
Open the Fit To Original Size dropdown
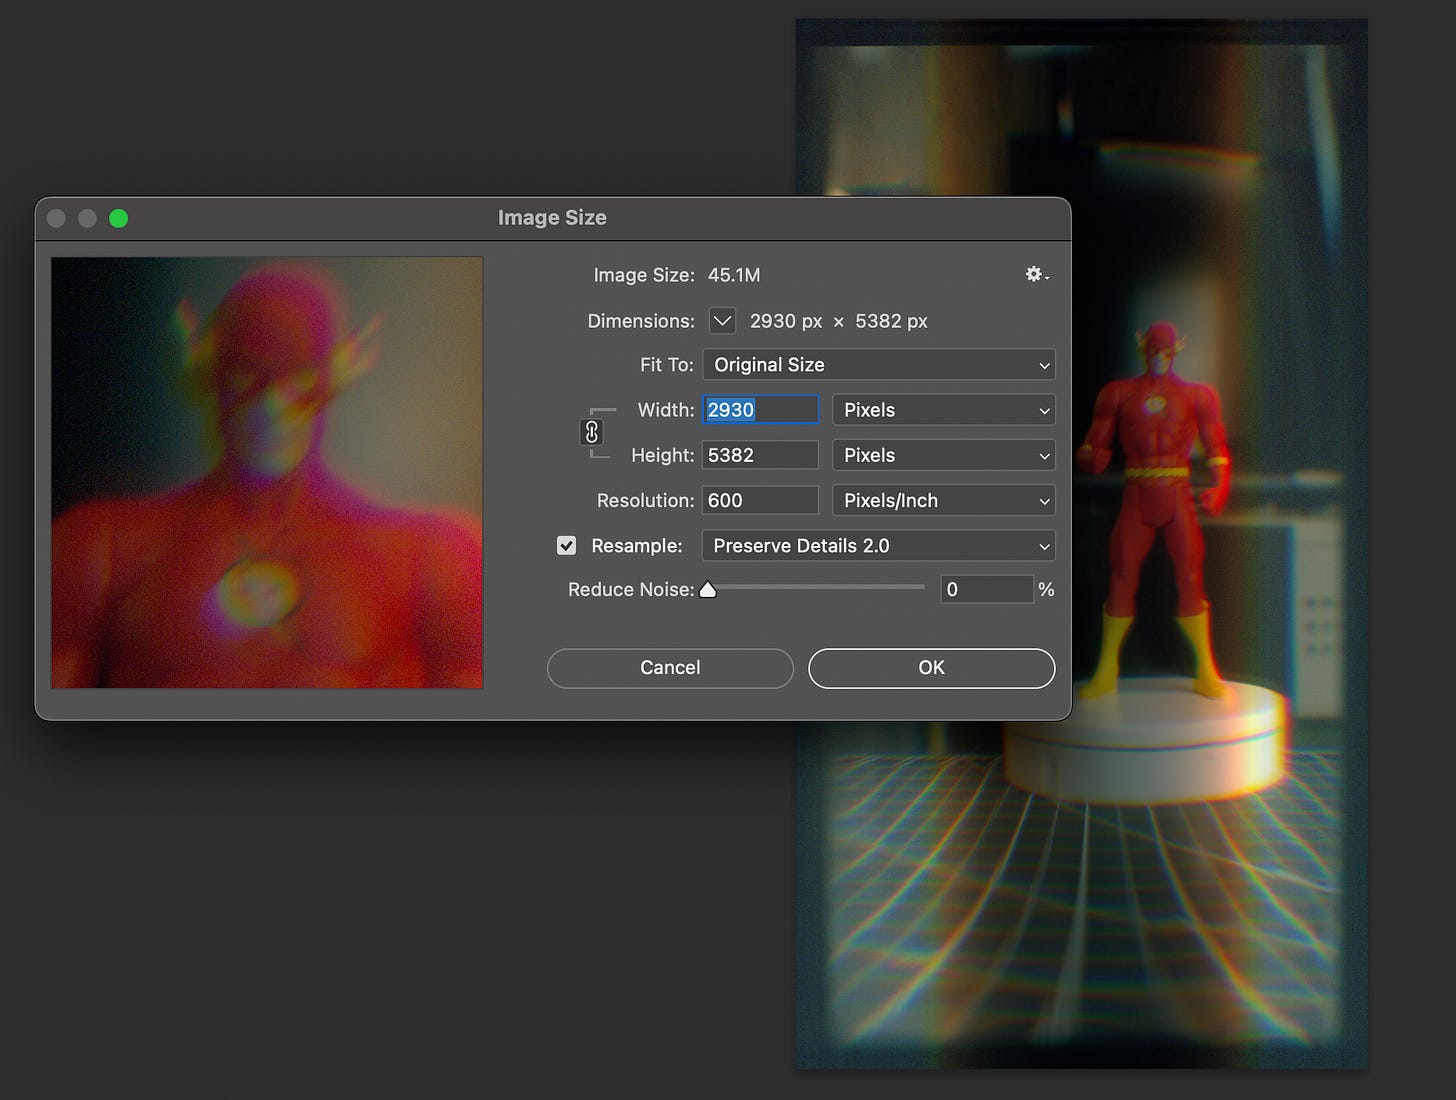(x=879, y=365)
